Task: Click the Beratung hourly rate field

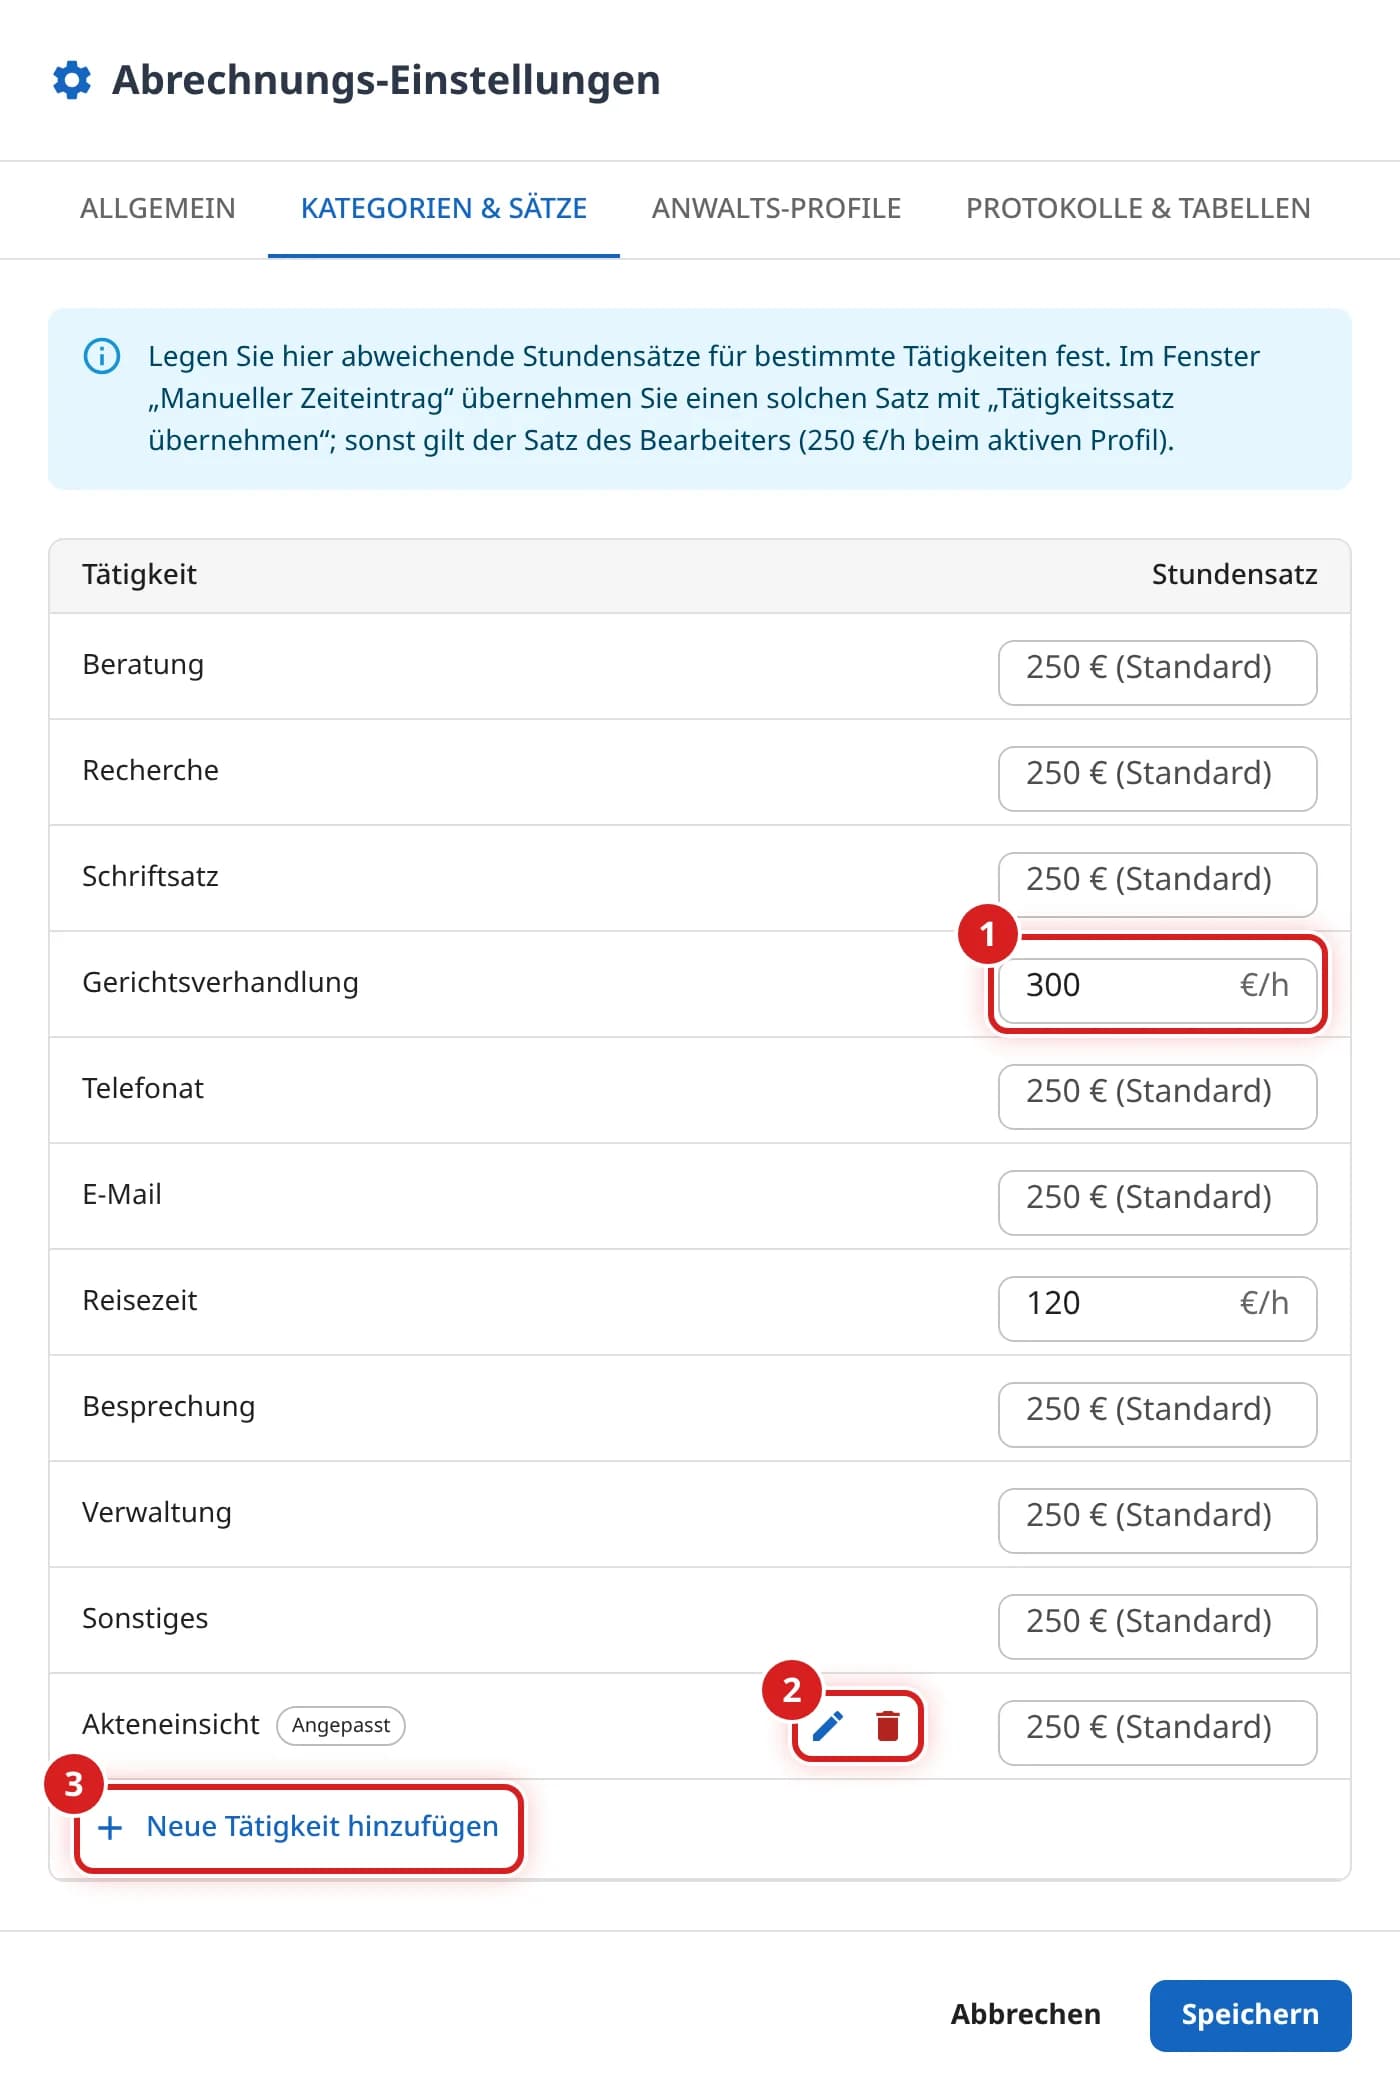Action: [1158, 673]
